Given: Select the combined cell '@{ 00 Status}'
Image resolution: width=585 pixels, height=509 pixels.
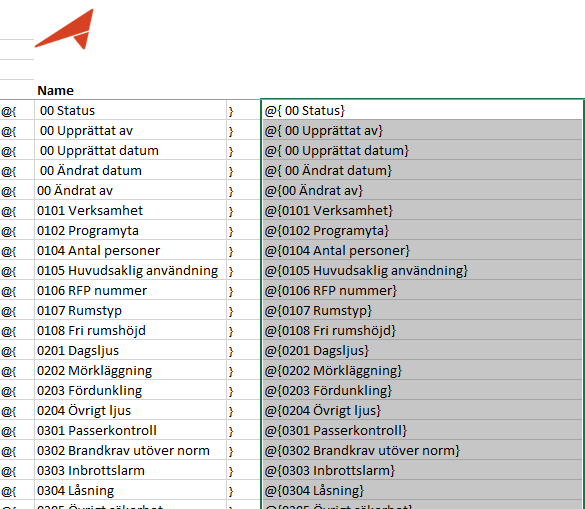Looking at the screenshot, I should [422, 110].
